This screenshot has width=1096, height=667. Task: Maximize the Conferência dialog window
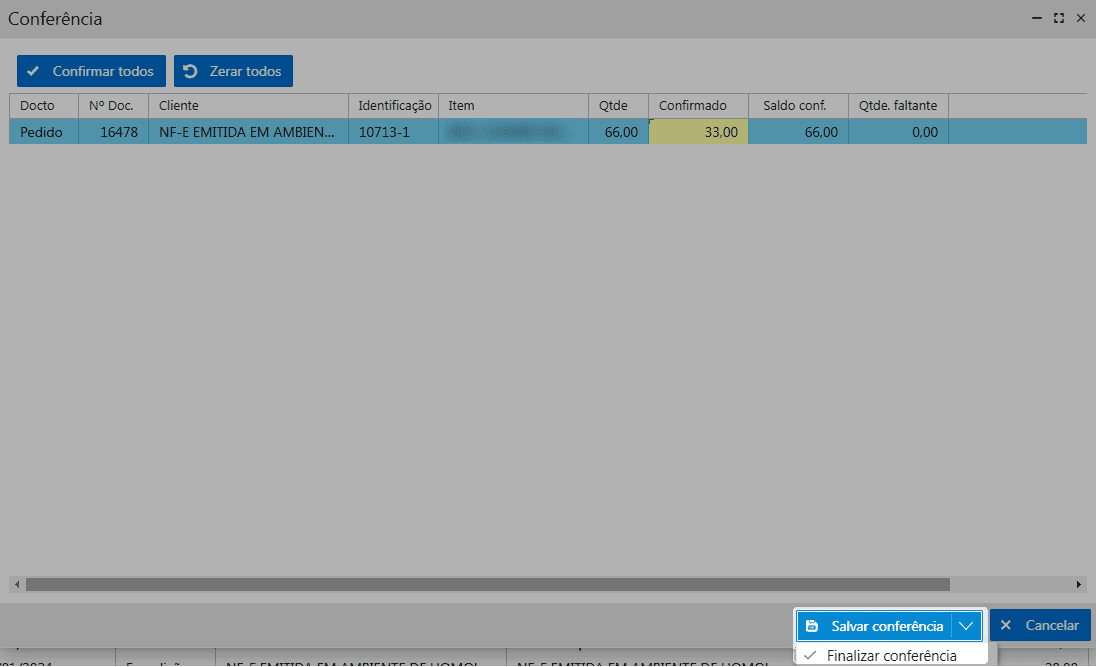click(1059, 18)
